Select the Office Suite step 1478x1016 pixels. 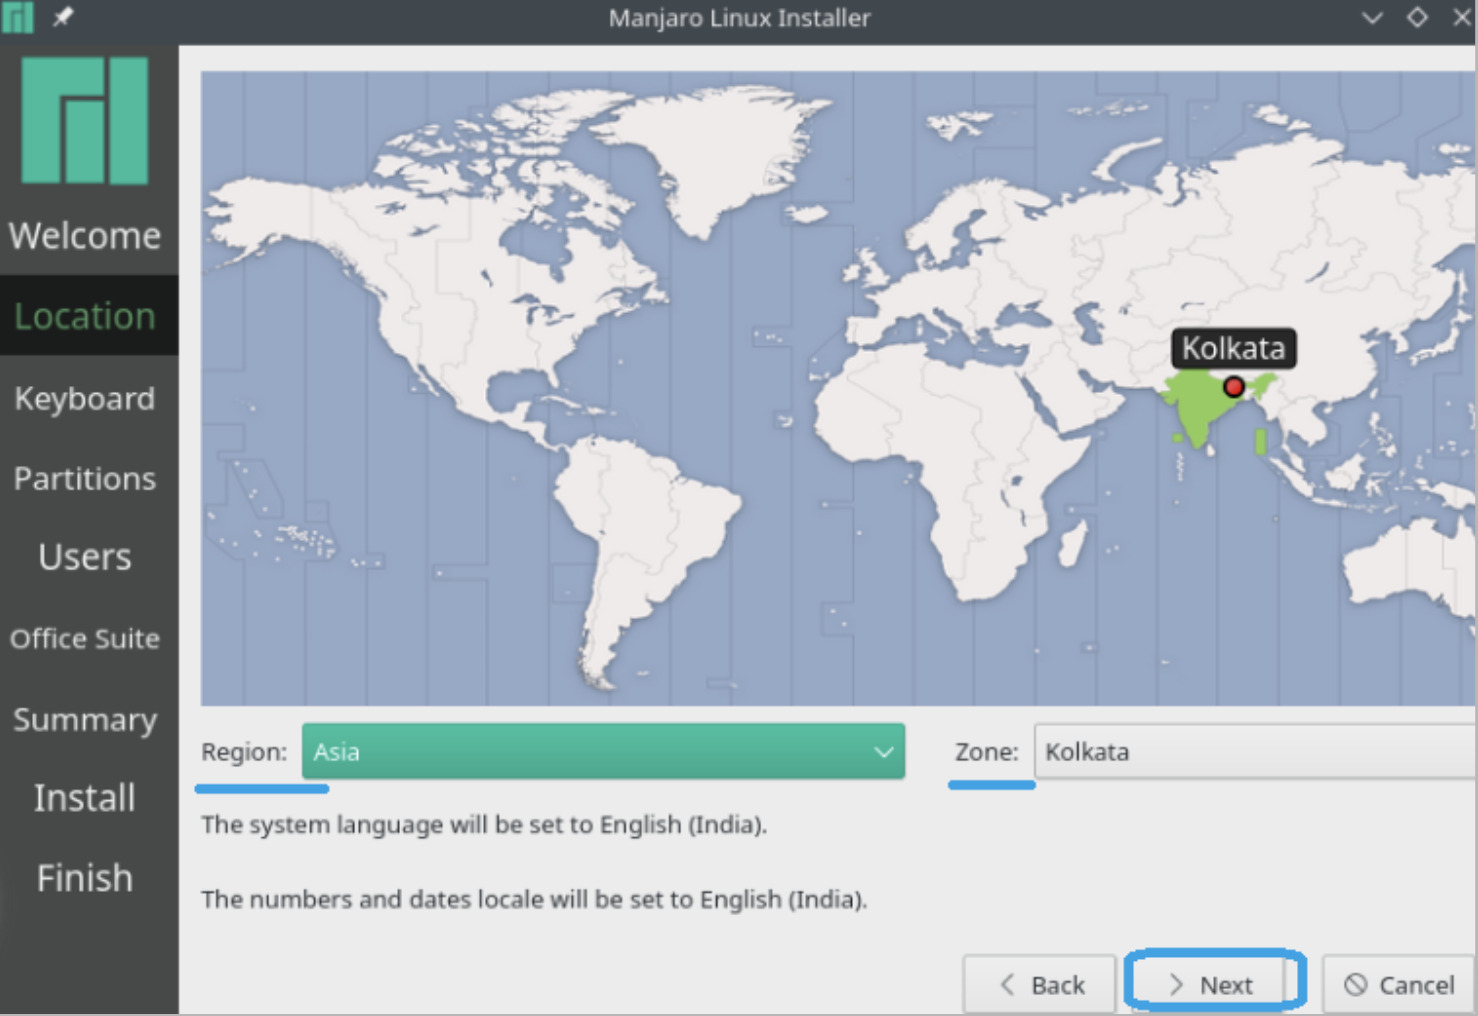pyautogui.click(x=85, y=638)
